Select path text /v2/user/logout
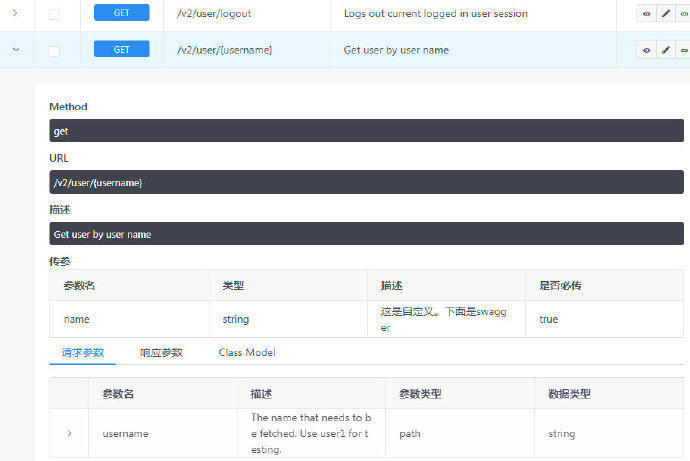 pos(214,14)
